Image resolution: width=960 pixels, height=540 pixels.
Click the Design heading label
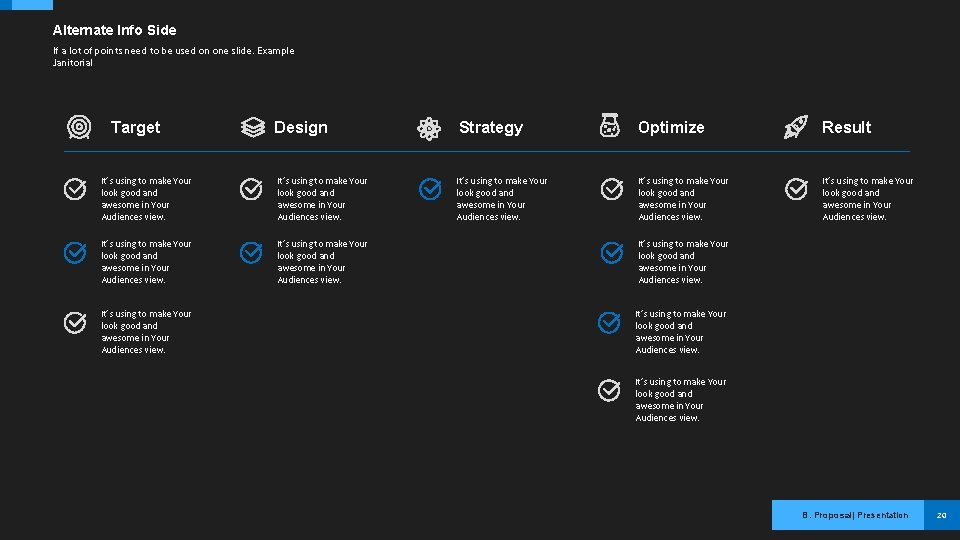[300, 128]
